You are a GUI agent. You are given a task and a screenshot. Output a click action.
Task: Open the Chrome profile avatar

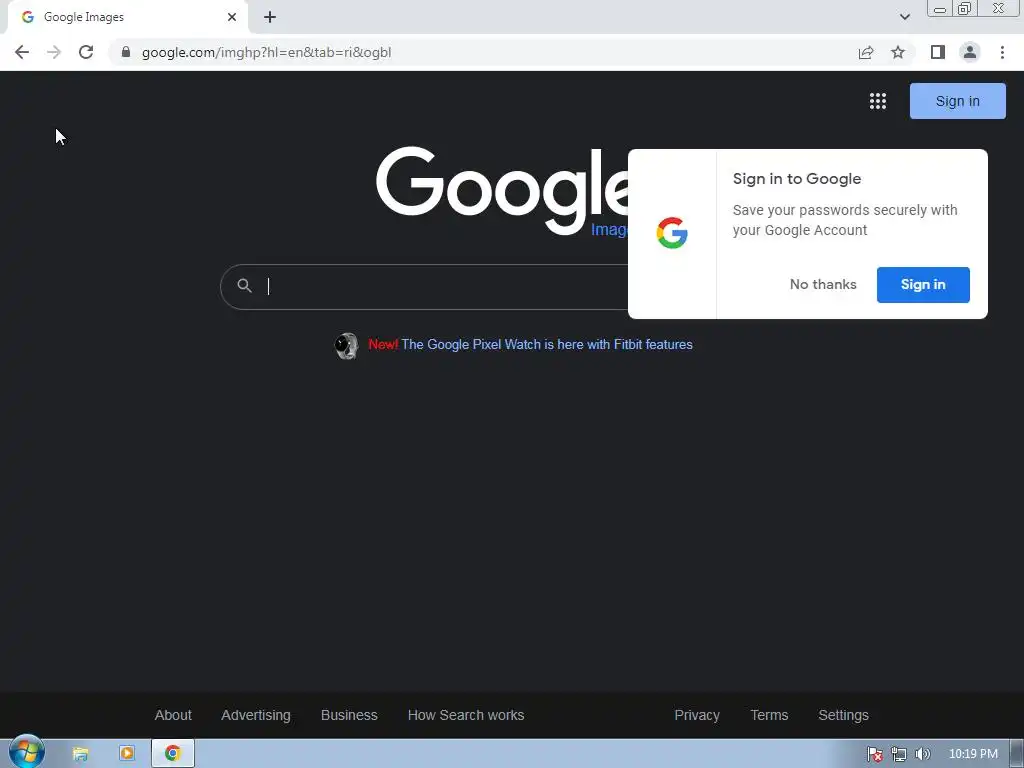tap(970, 52)
